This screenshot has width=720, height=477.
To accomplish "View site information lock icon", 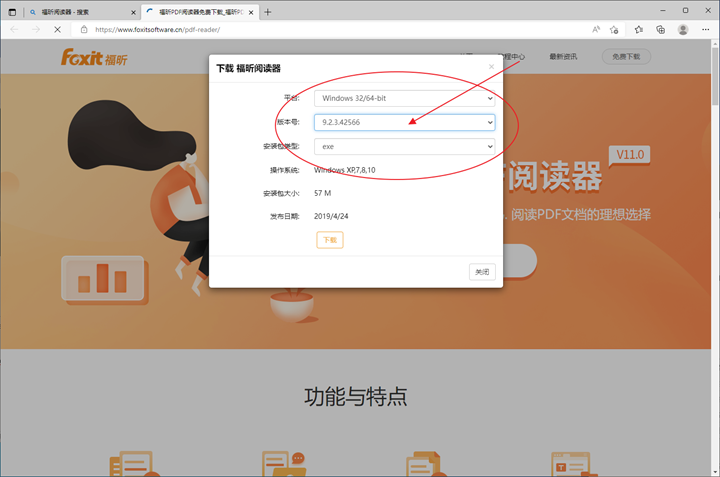I will [x=84, y=29].
